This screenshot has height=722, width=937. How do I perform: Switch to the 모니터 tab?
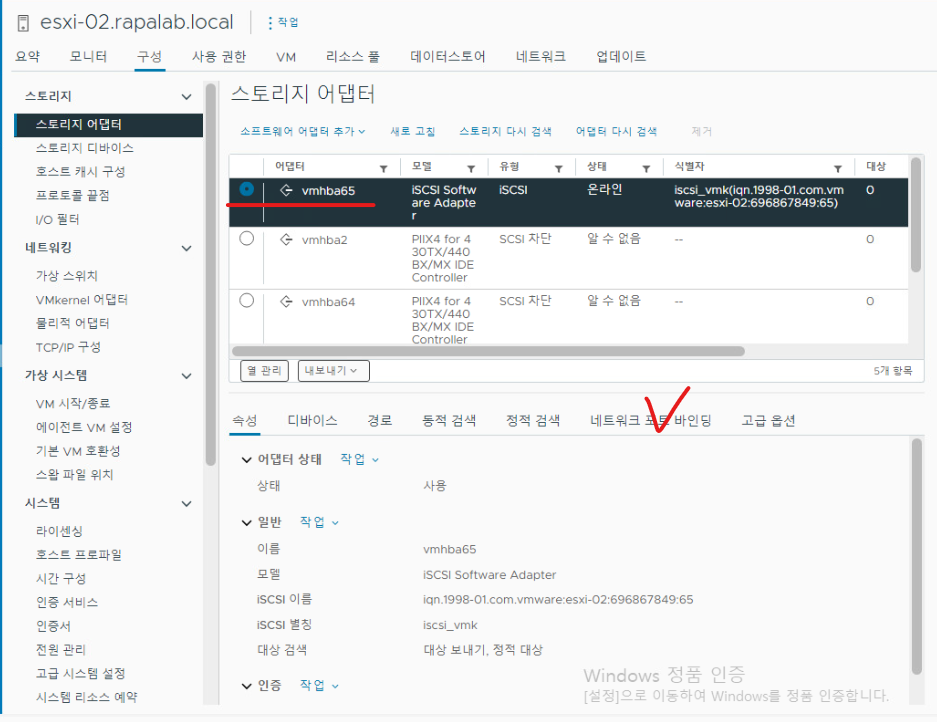[x=88, y=56]
